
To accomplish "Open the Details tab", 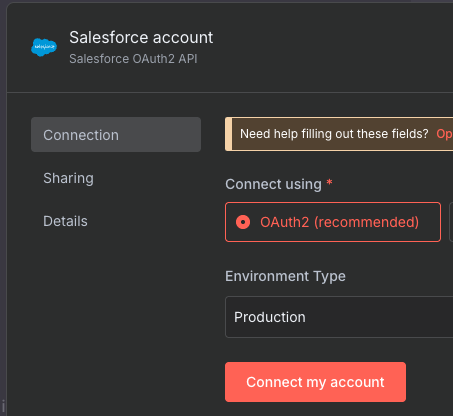I will [x=65, y=221].
